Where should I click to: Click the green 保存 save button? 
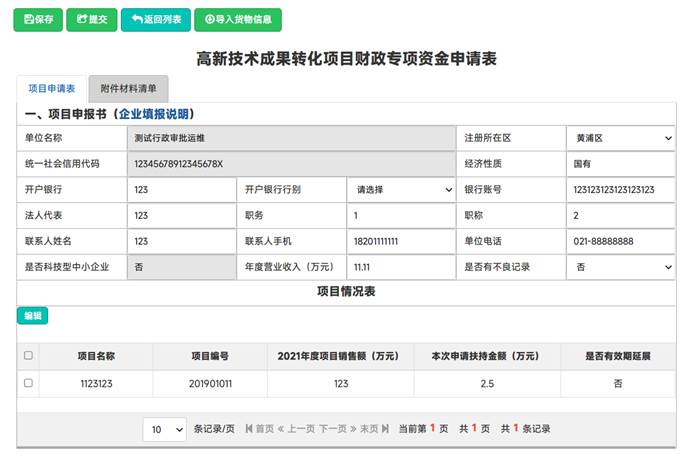[x=38, y=19]
